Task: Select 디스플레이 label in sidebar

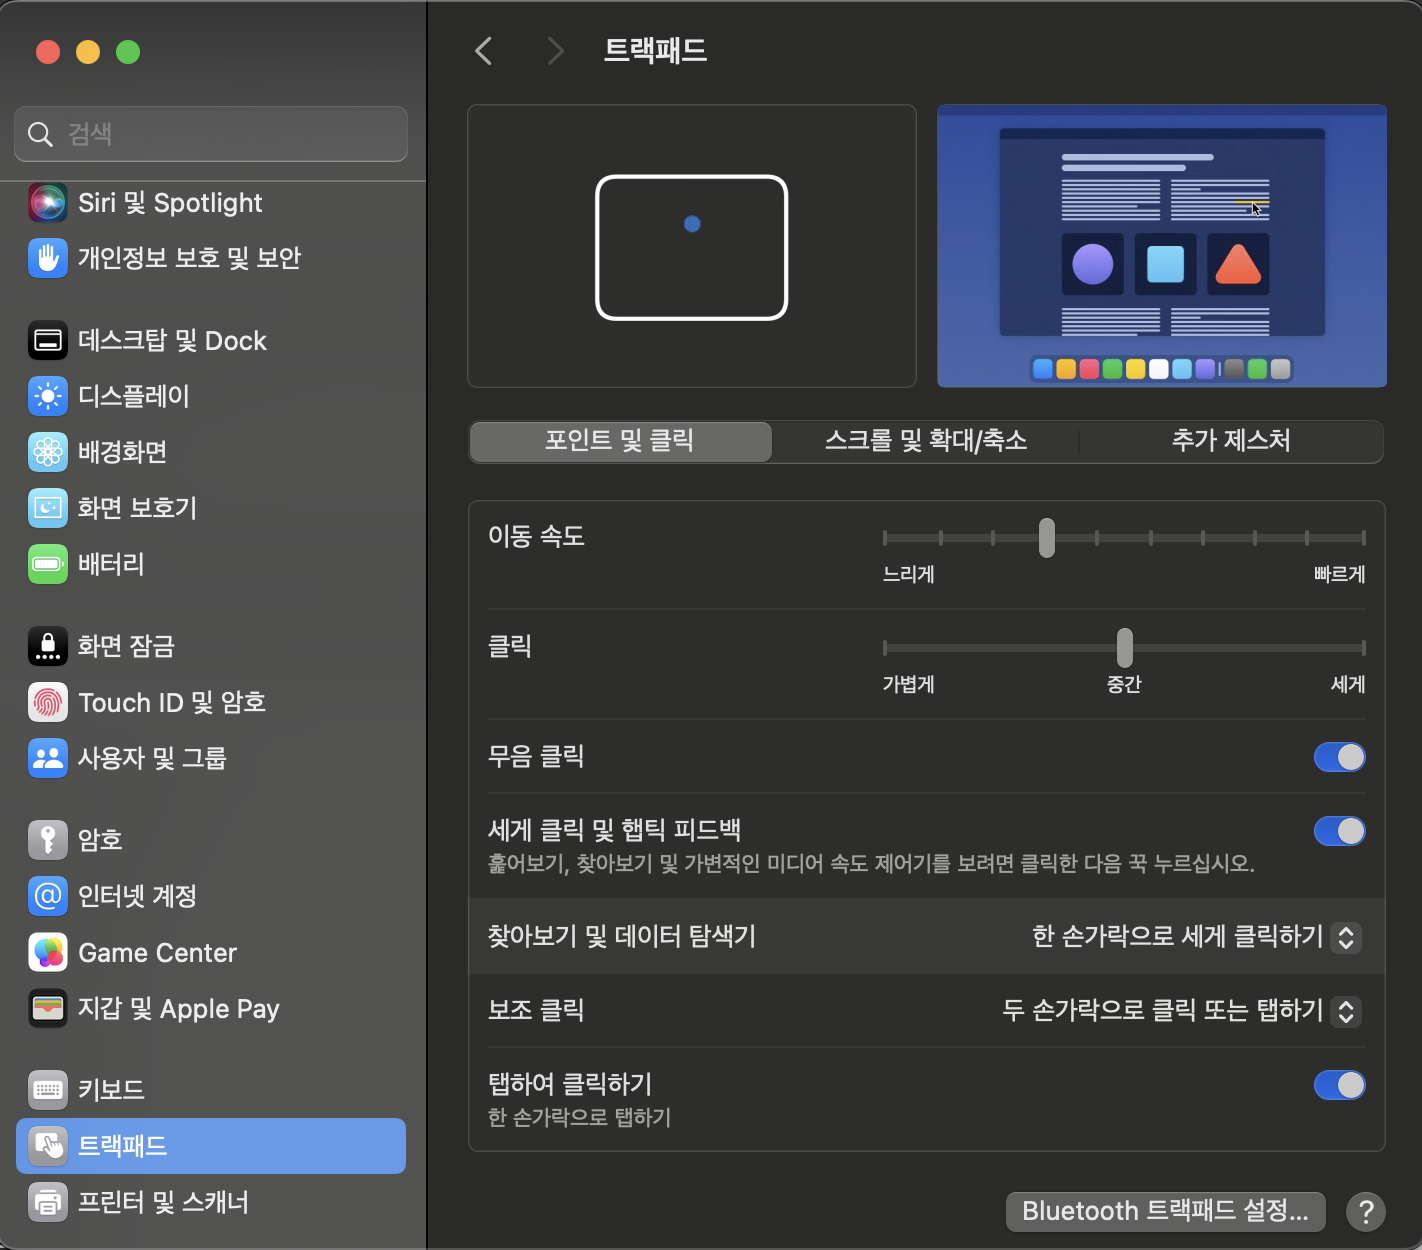Action: (x=134, y=396)
